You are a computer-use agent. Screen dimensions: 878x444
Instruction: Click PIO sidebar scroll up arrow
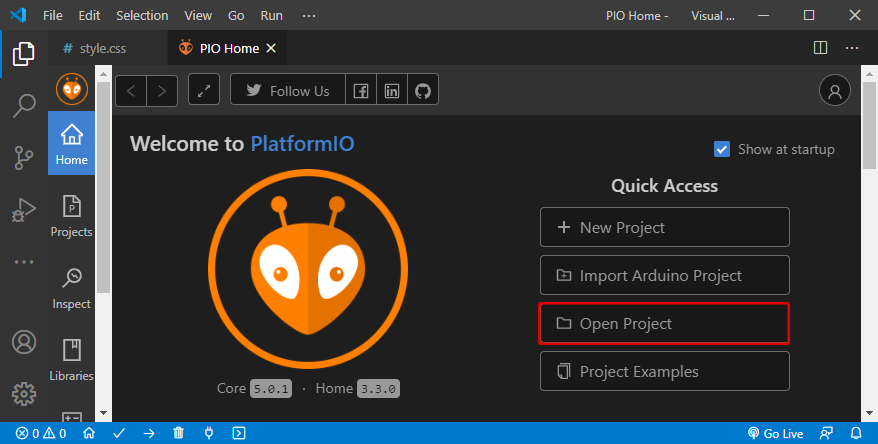[x=103, y=73]
